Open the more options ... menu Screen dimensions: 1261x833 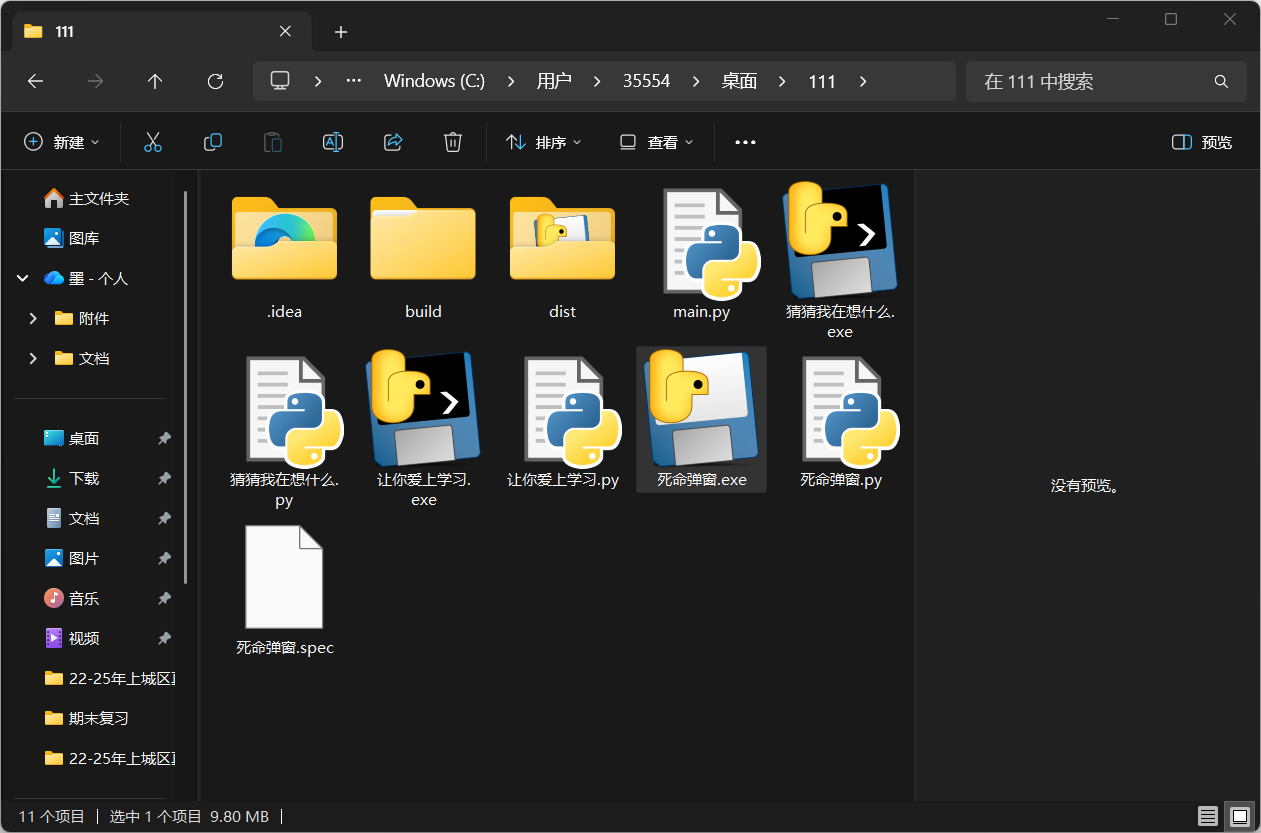(744, 141)
